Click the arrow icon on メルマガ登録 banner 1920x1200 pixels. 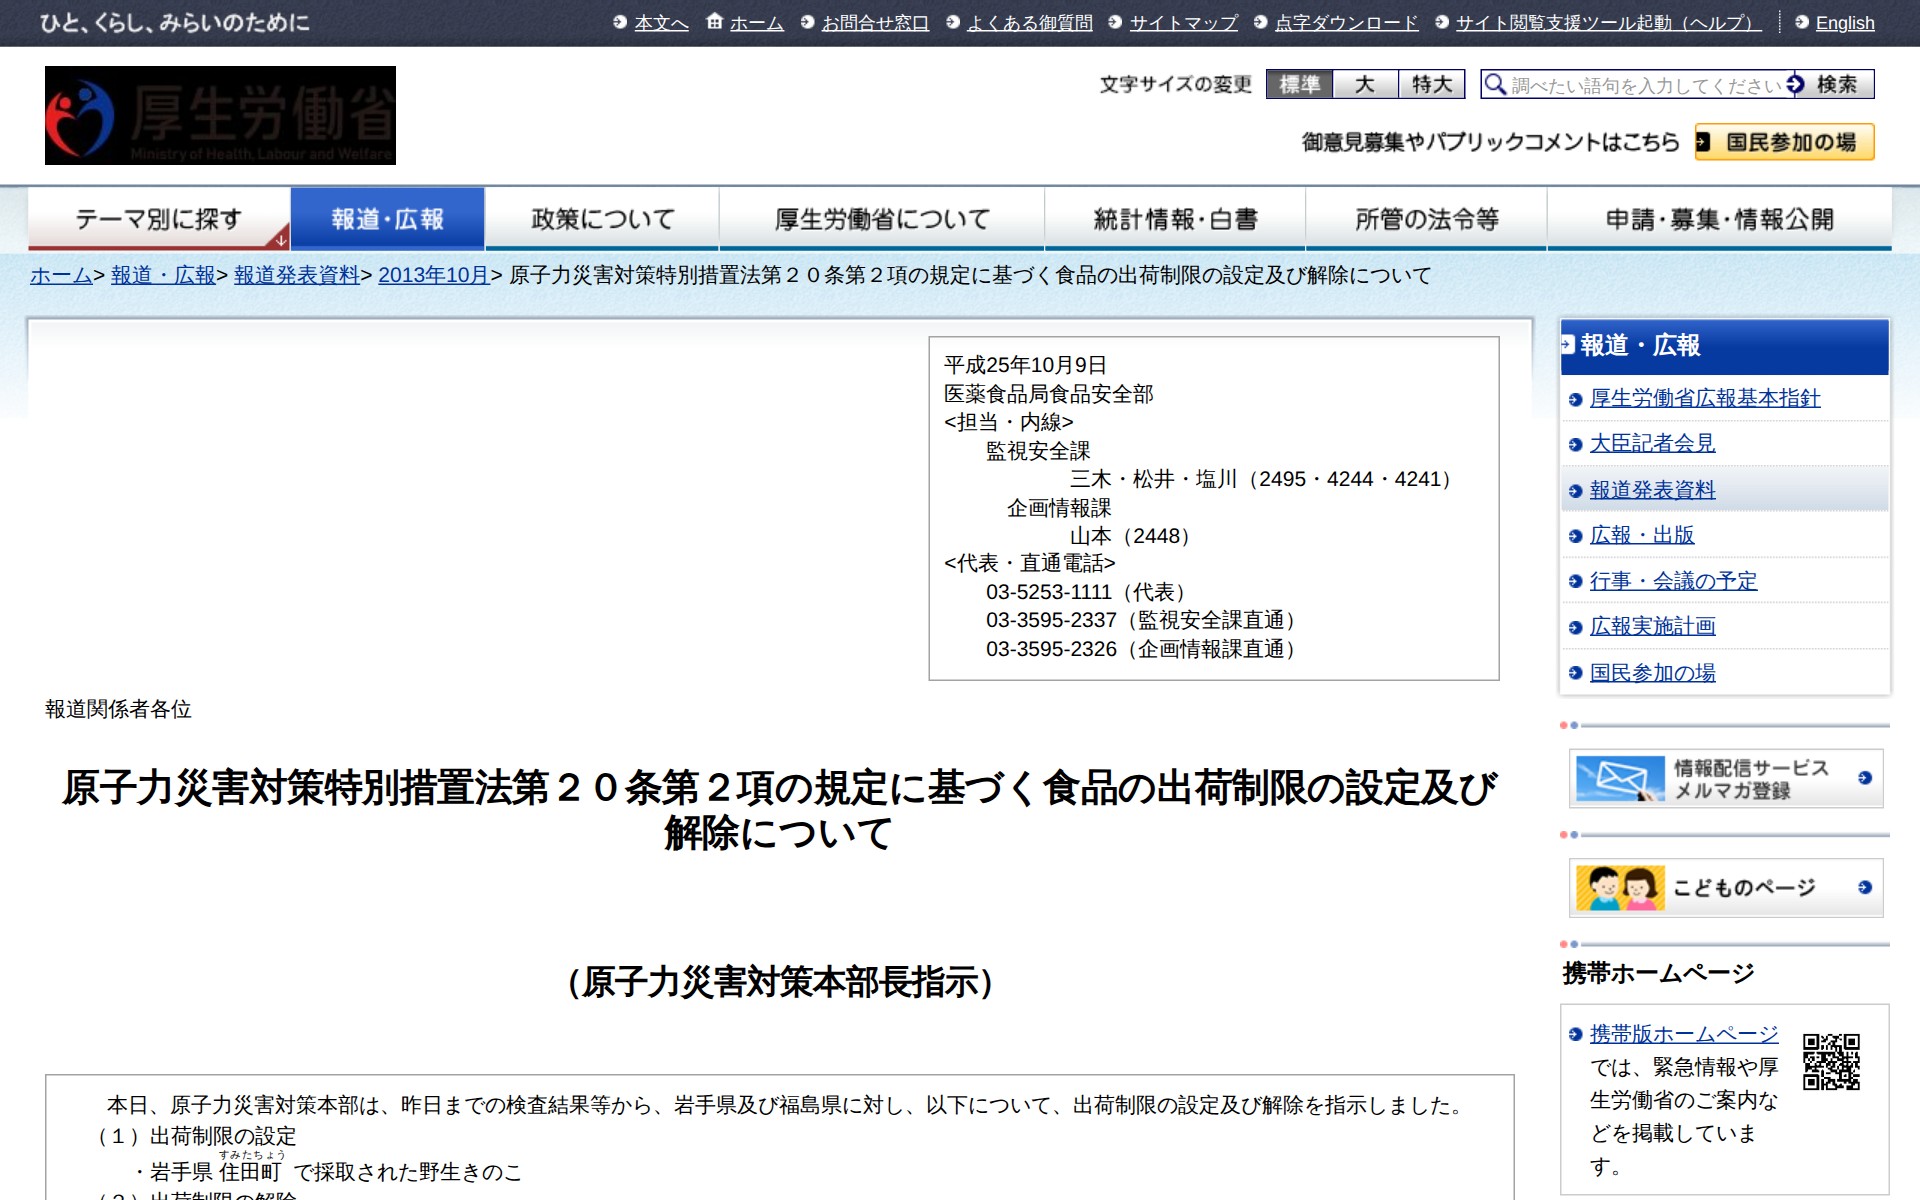[x=1865, y=778]
